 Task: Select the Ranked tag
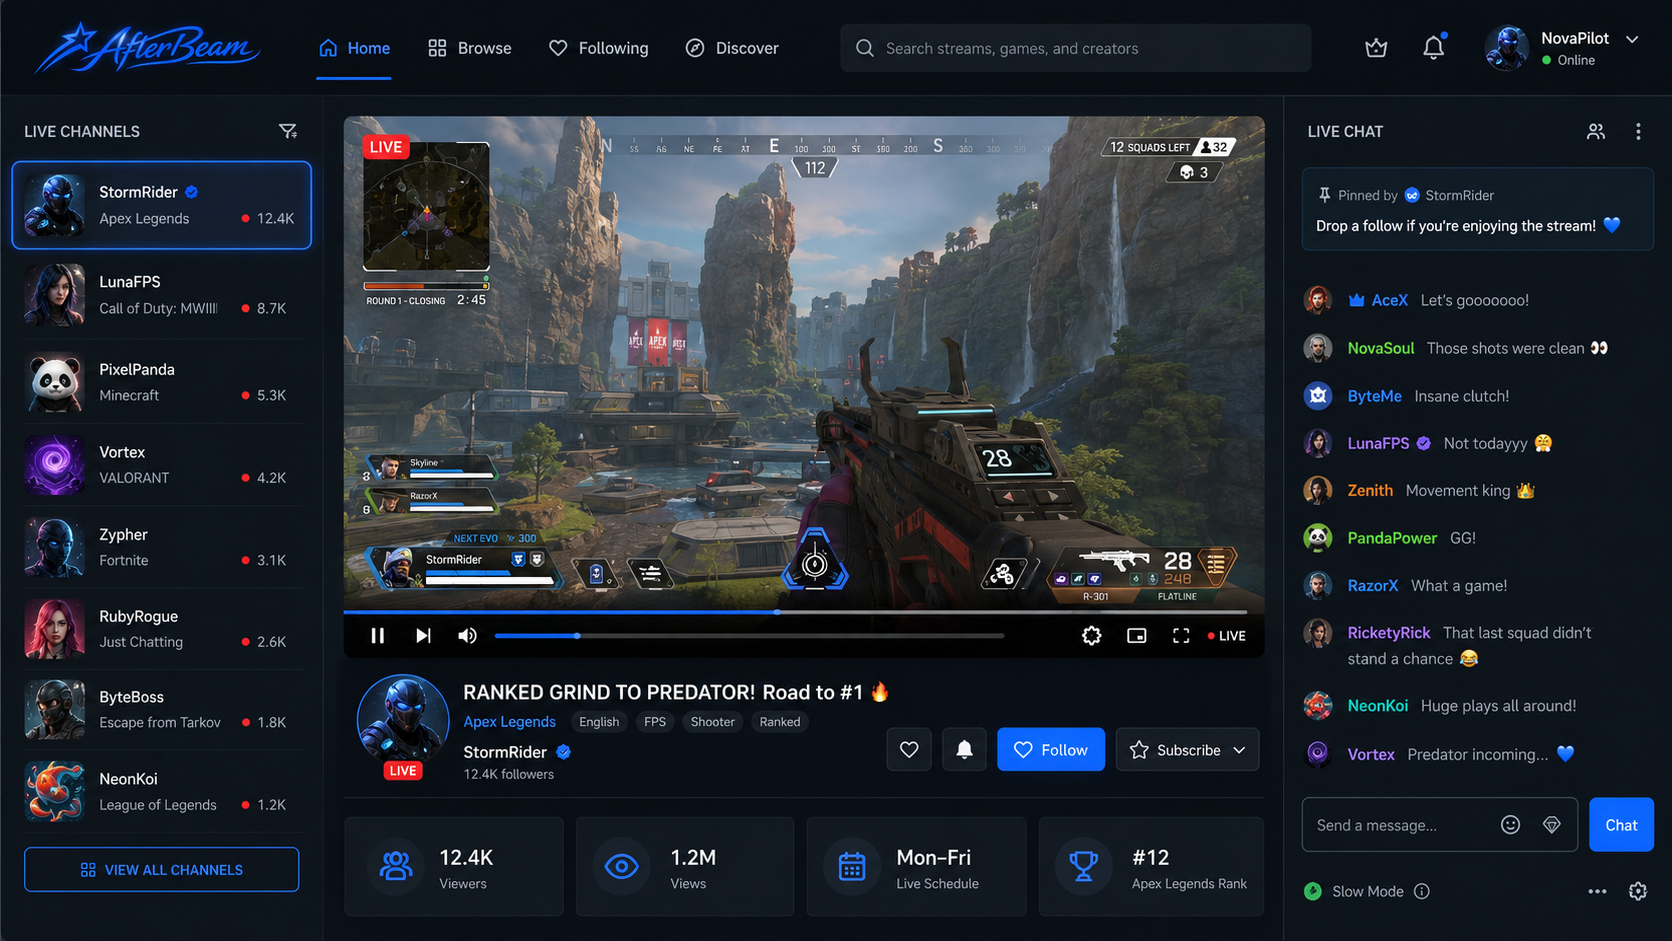tap(779, 722)
